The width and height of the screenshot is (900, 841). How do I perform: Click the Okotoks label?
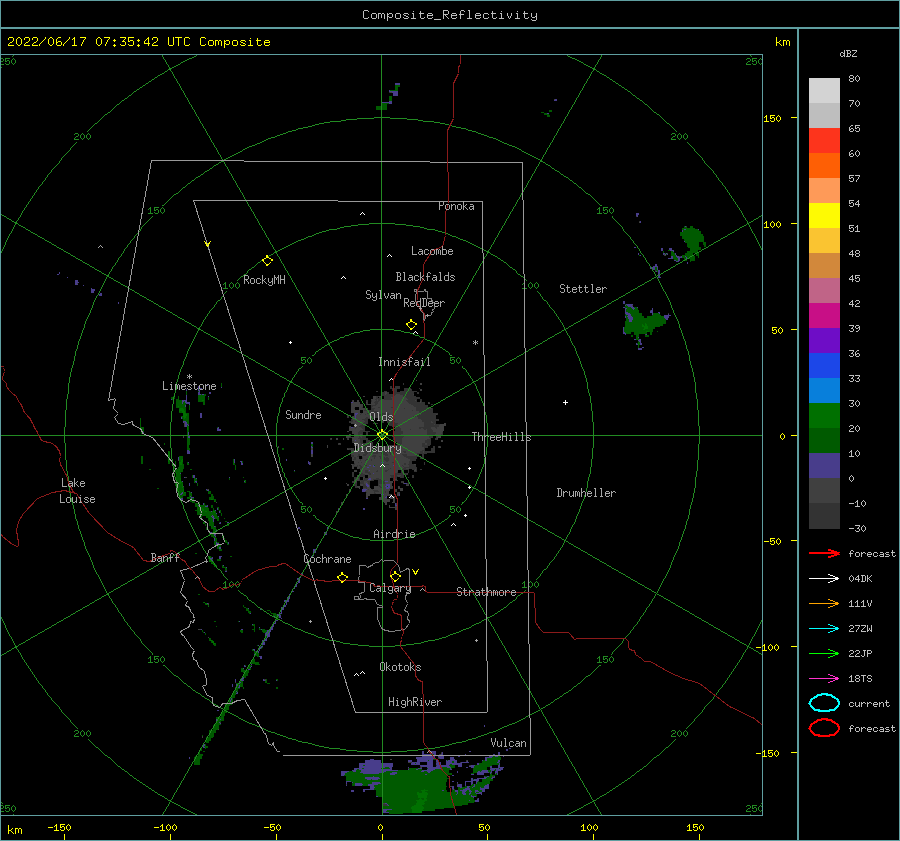click(x=400, y=667)
